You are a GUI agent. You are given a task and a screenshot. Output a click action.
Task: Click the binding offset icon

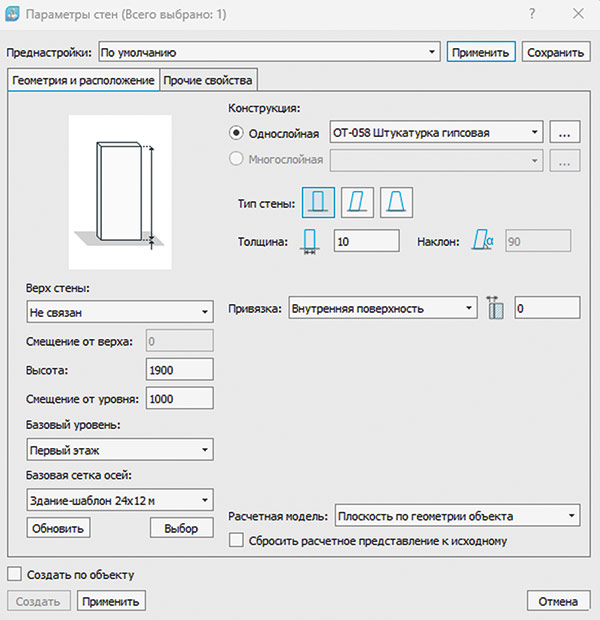[x=495, y=308]
